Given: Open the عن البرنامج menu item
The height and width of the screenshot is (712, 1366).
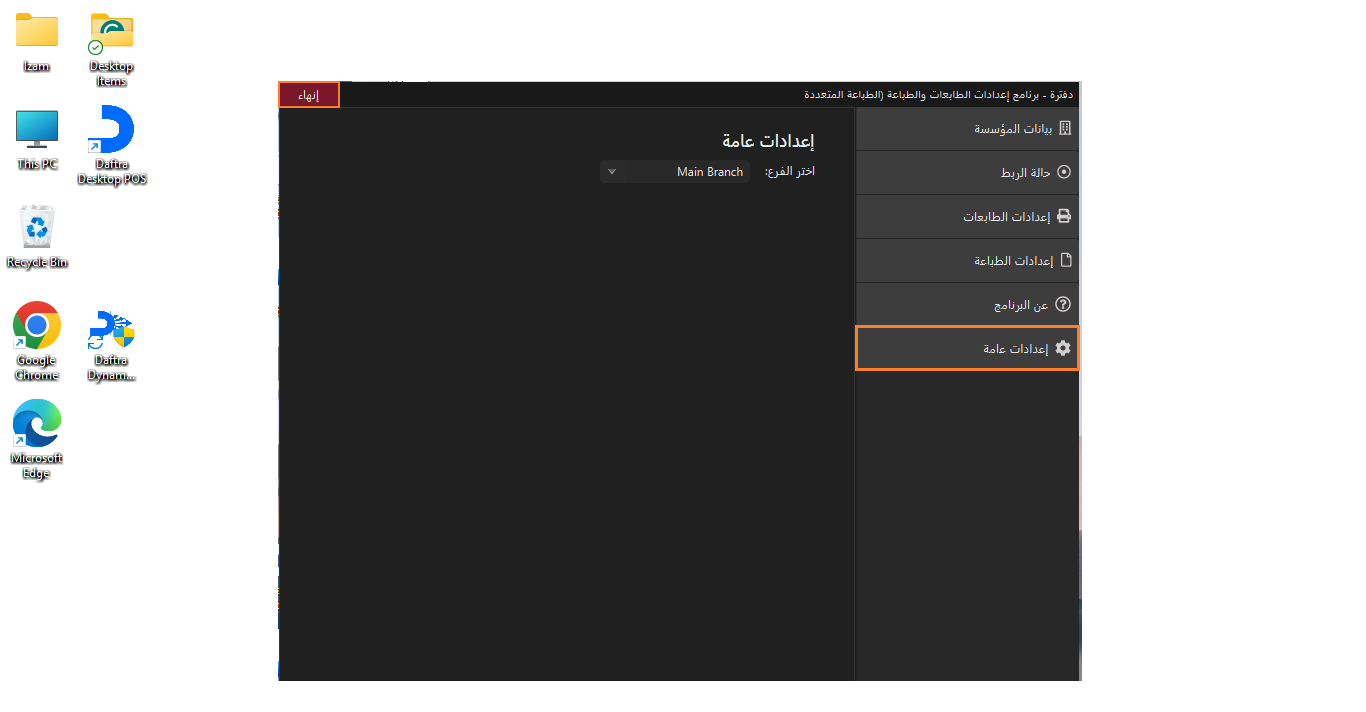Looking at the screenshot, I should [967, 305].
